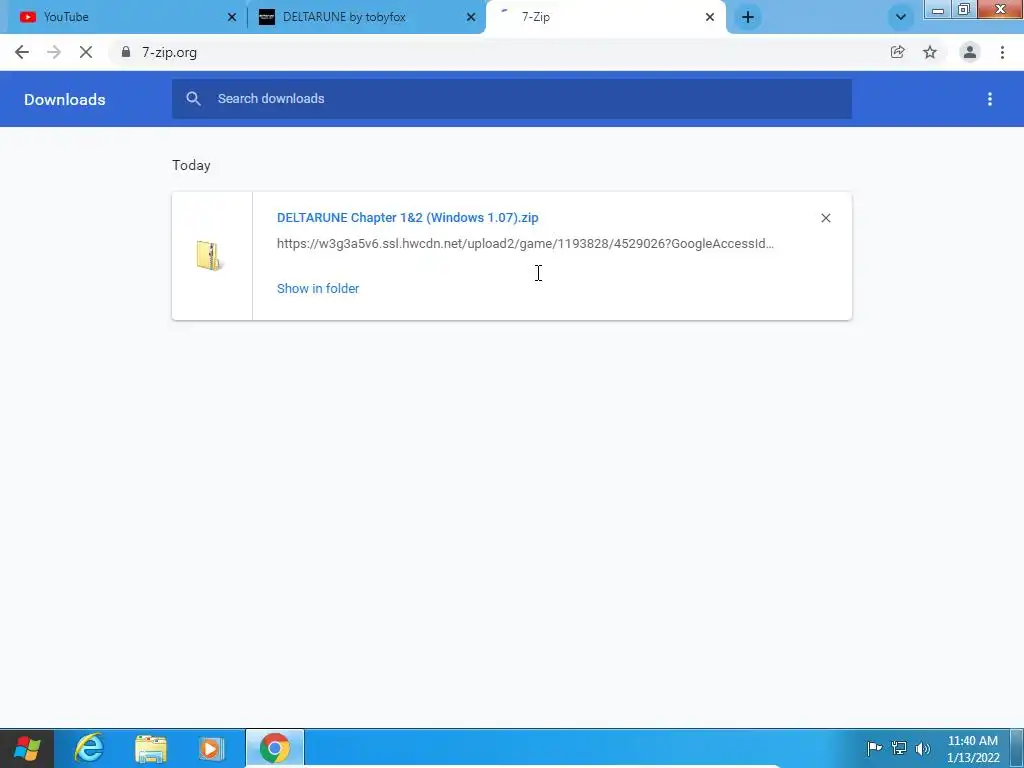This screenshot has height=768, width=1024.
Task: Switch to the YouTube tab
Action: [124, 17]
